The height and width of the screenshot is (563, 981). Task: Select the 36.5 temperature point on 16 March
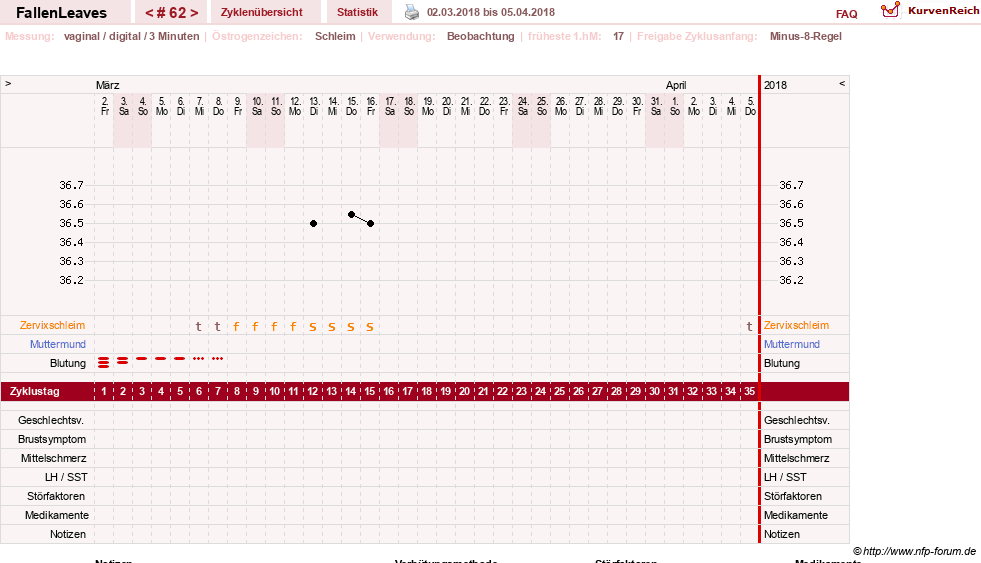pos(370,223)
